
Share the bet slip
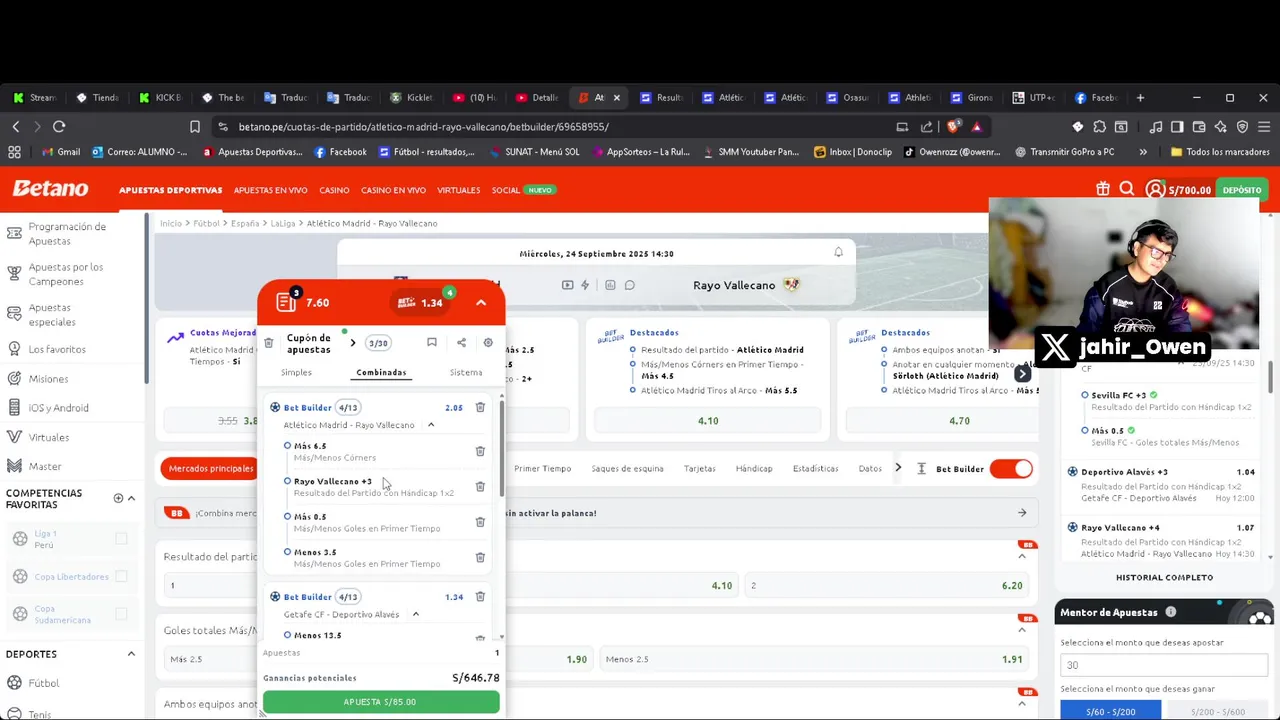coord(461,343)
